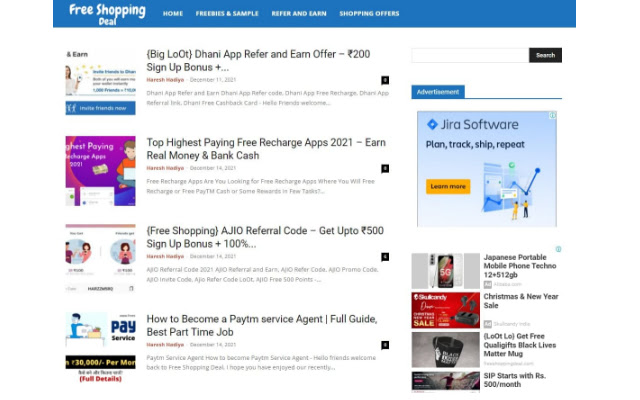Open the Dhani App Refer and Earn article title

point(258,60)
